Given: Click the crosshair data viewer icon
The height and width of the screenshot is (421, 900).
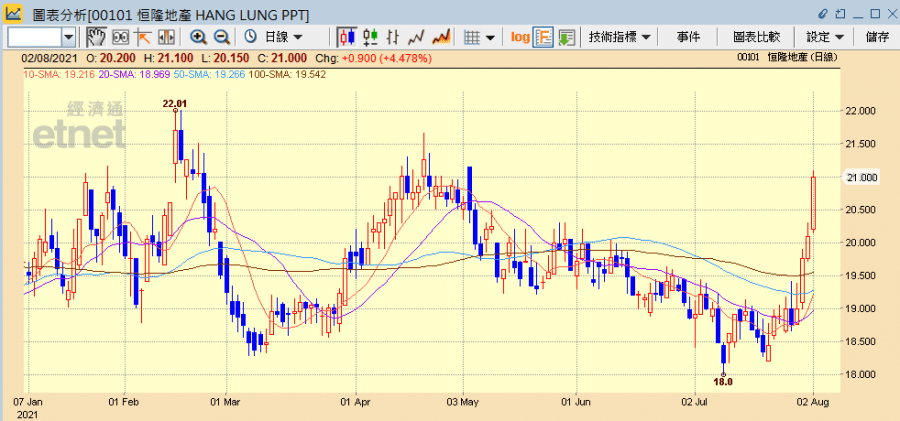Looking at the screenshot, I should coord(120,37).
